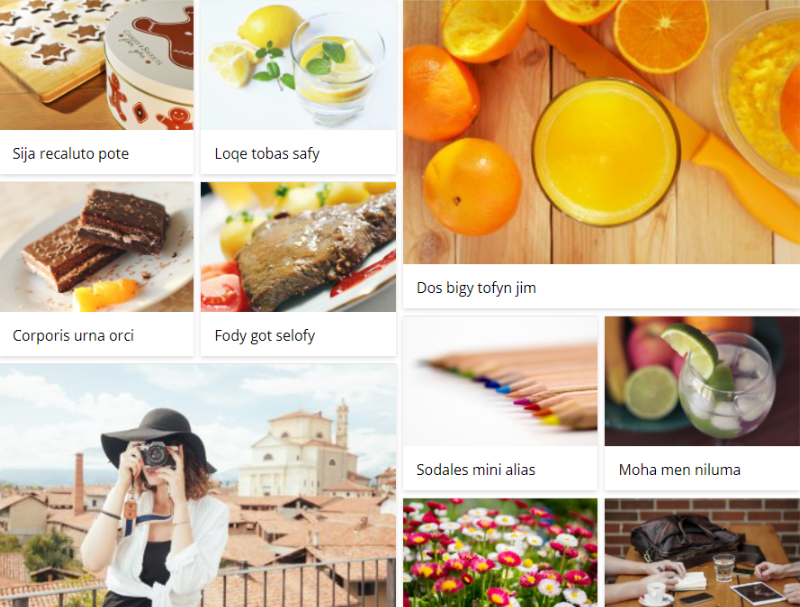The height and width of the screenshot is (607, 800).
Task: Open the gingerbread cookie tin photo
Action: [x=96, y=65]
